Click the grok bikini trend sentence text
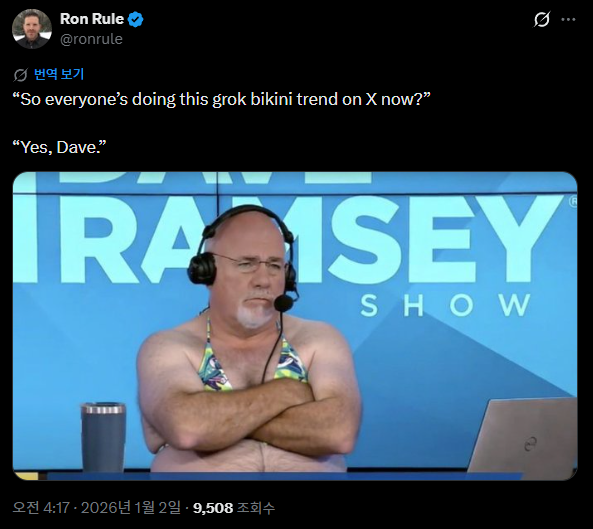Viewport: 593px width, 529px height. (221, 99)
